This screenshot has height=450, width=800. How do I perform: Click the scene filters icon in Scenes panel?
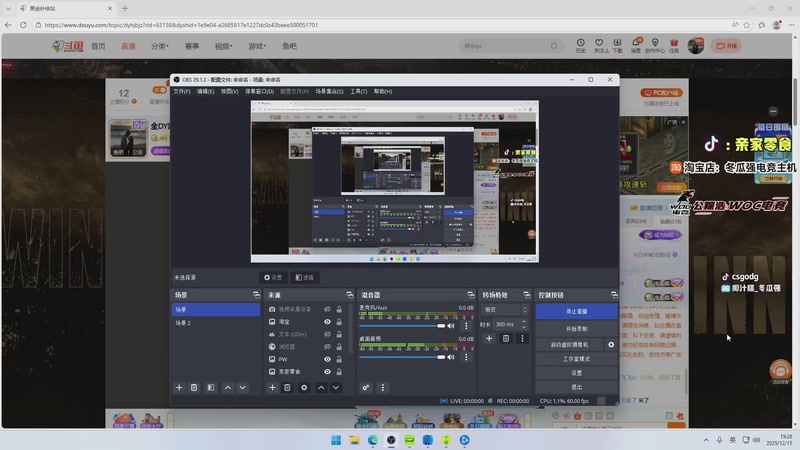pyautogui.click(x=210, y=387)
